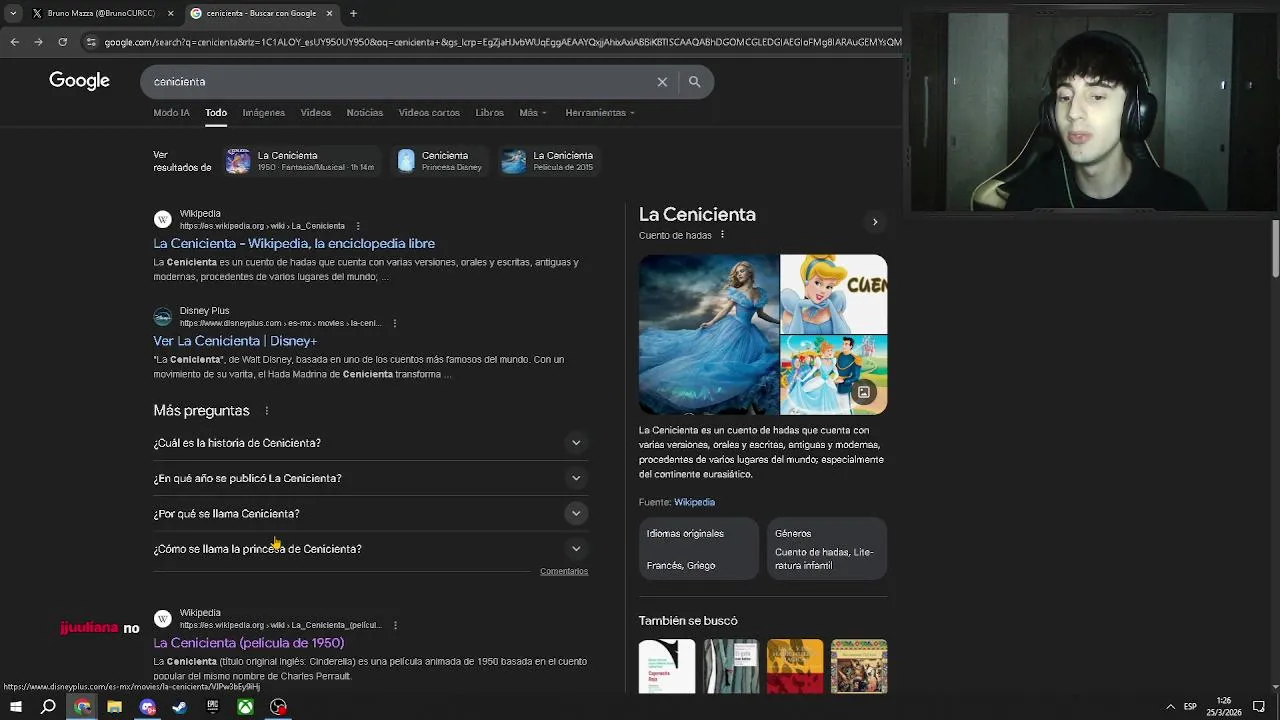The height and width of the screenshot is (720, 1280).
Task: Click the Wikipedia favicon of first result
Action: click(x=162, y=219)
